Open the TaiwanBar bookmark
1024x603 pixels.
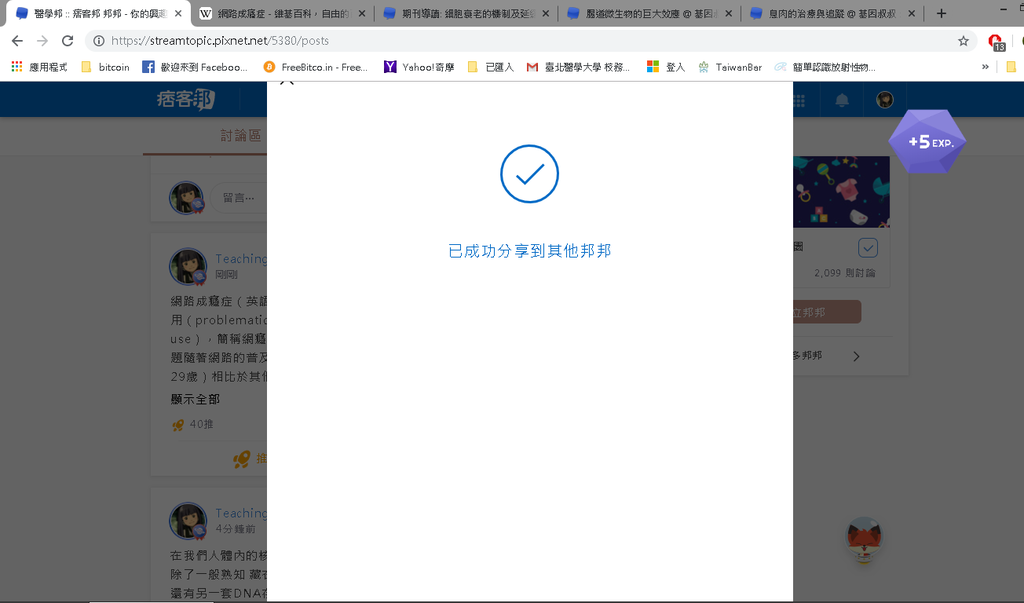pyautogui.click(x=729, y=67)
